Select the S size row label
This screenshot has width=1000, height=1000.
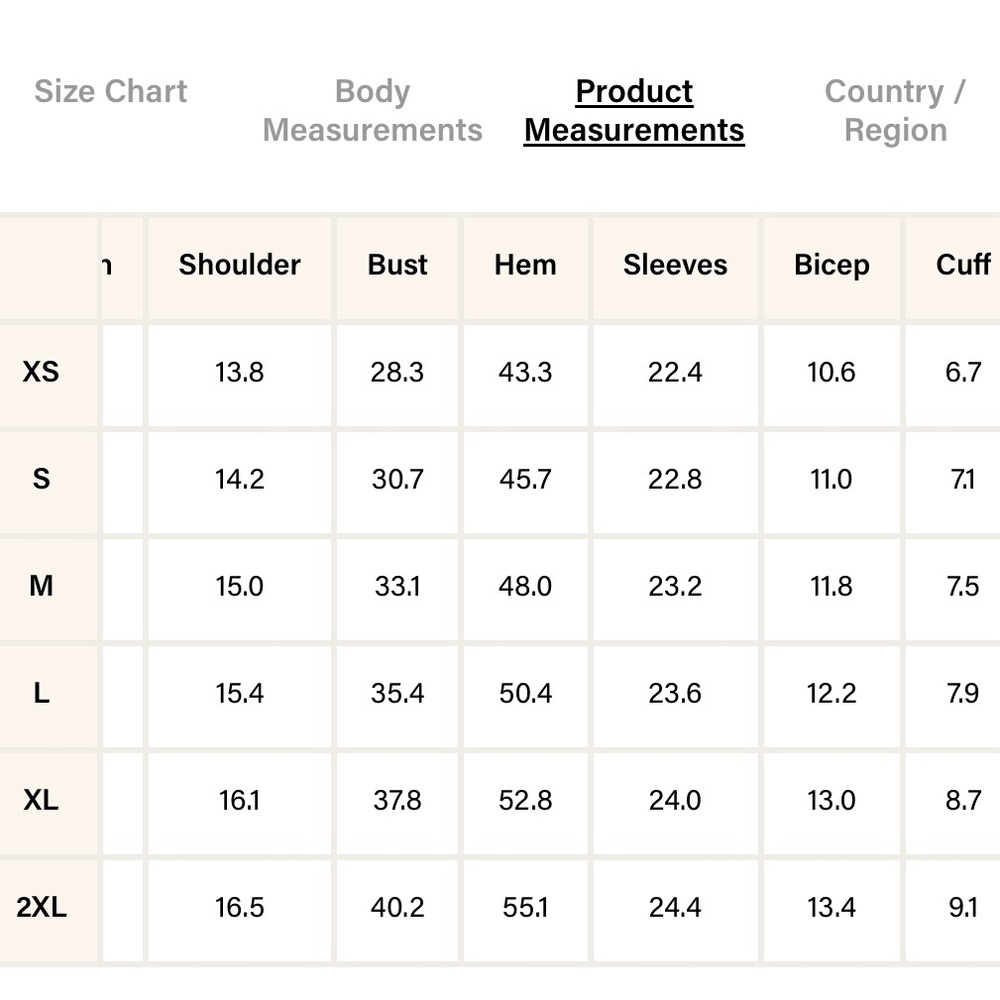tap(41, 479)
